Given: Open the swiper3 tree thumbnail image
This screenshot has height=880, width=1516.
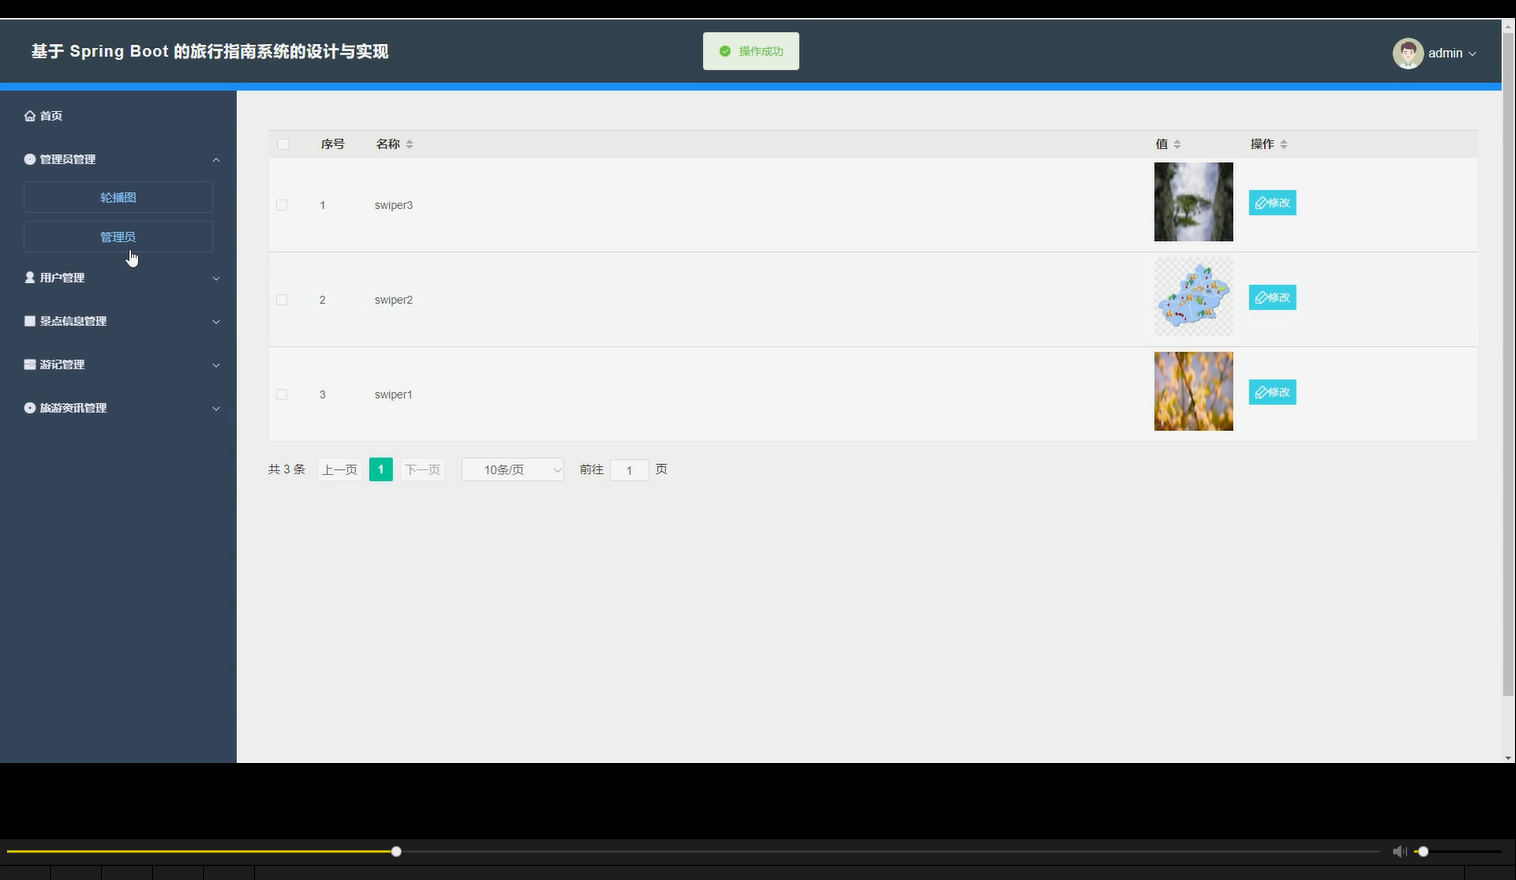Looking at the screenshot, I should [x=1193, y=202].
